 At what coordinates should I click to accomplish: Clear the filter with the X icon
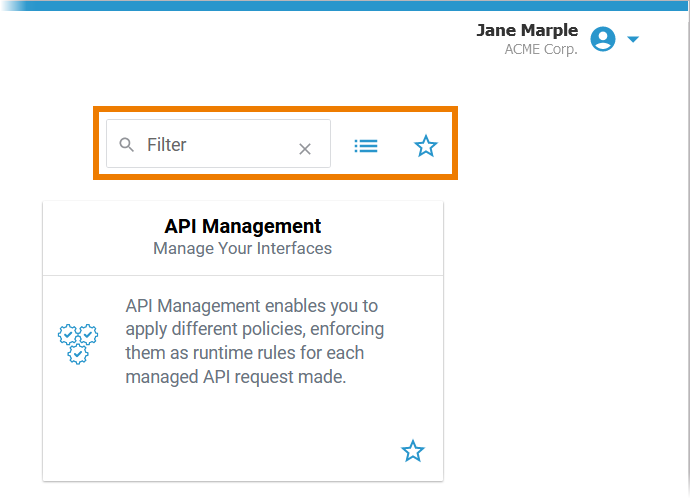point(305,149)
